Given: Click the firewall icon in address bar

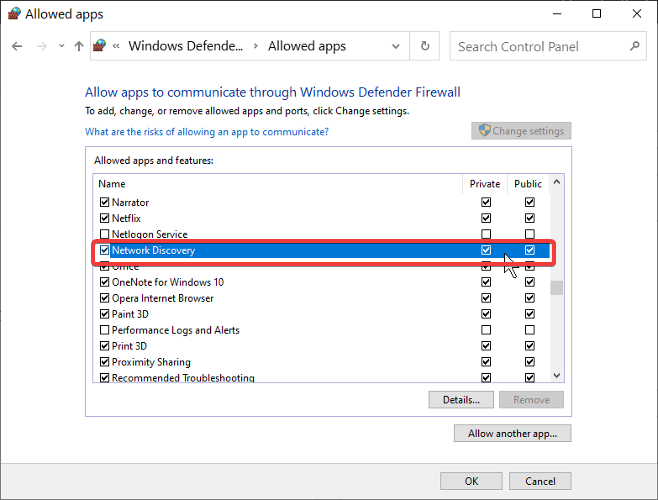Looking at the screenshot, I should pos(100,46).
